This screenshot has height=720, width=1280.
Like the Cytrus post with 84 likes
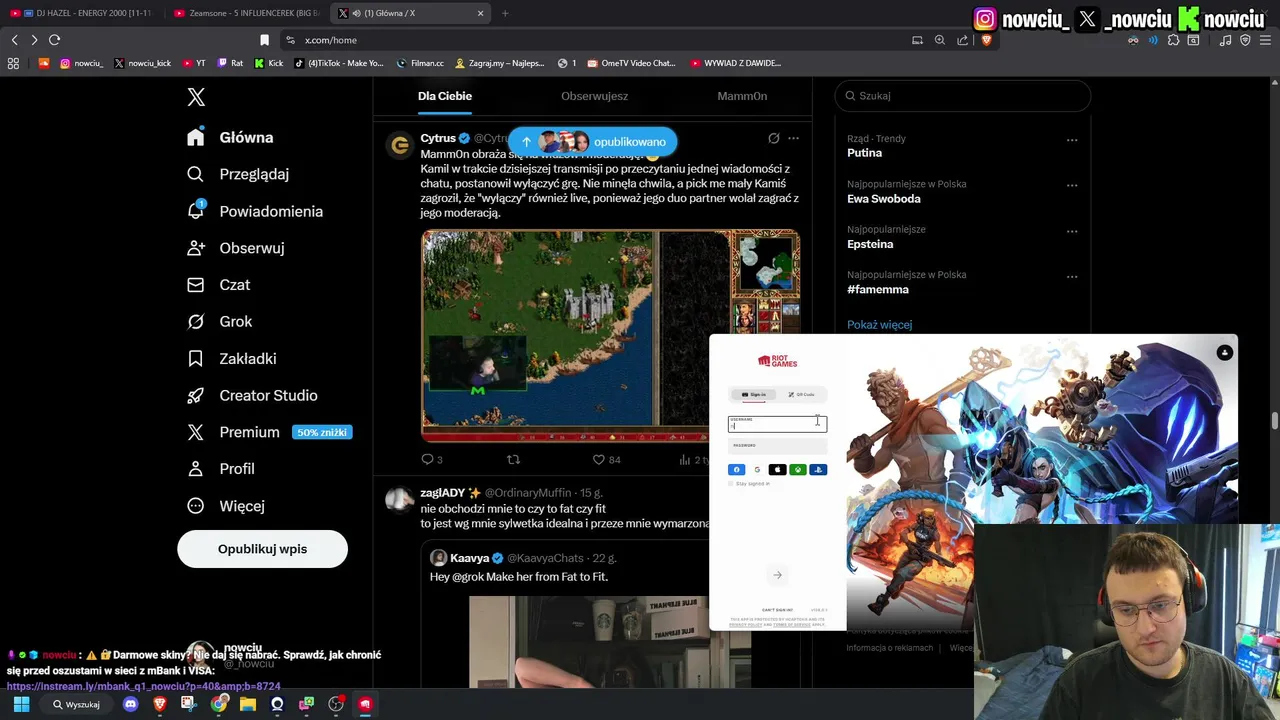[x=607, y=460]
